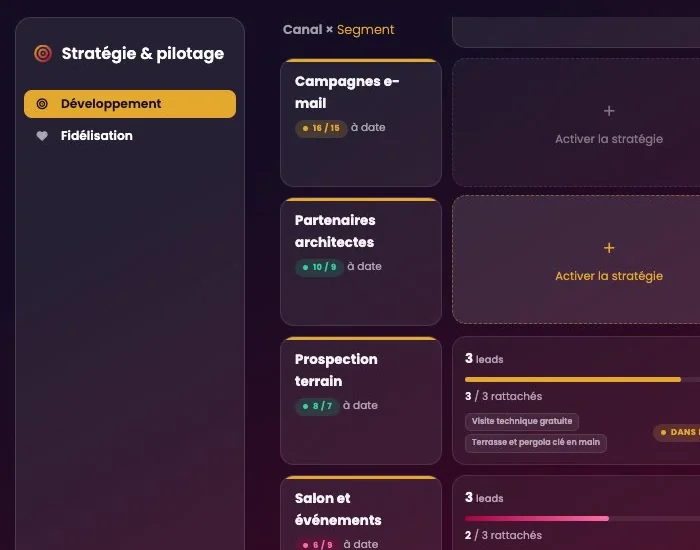Click yellow progress bar in Prospection terrain row
This screenshot has width=700, height=550.
pyautogui.click(x=573, y=379)
